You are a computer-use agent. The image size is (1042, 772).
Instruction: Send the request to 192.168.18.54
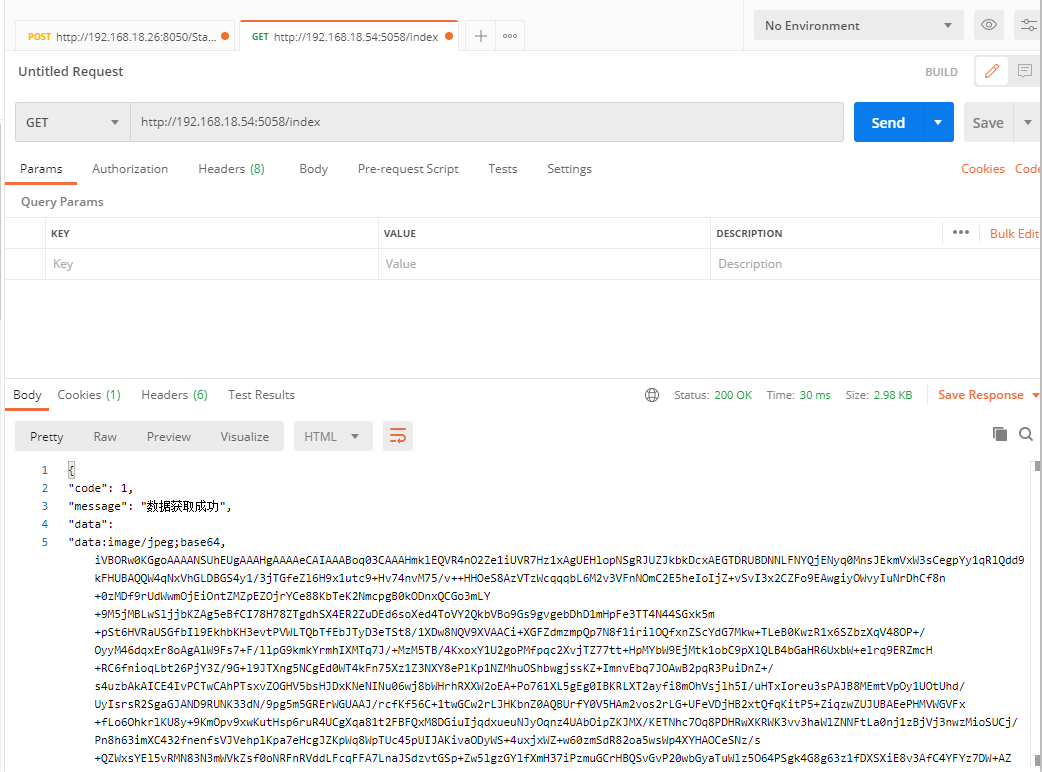click(888, 121)
